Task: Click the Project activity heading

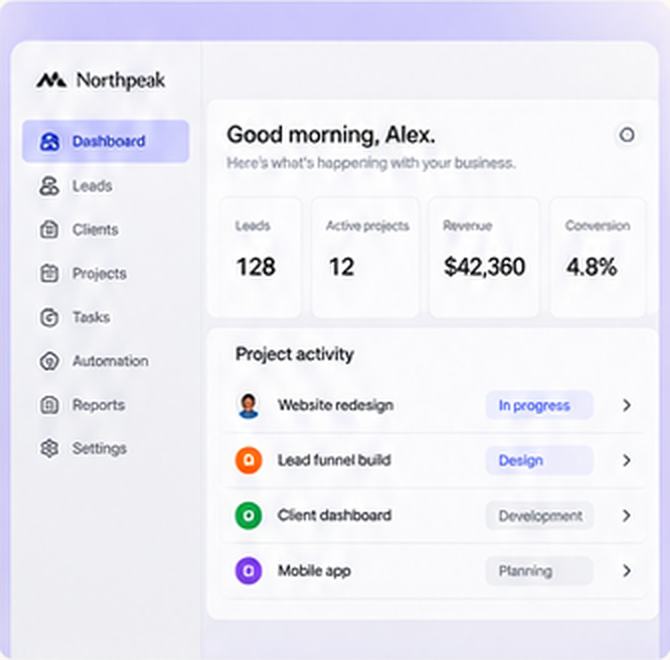Action: [x=295, y=355]
